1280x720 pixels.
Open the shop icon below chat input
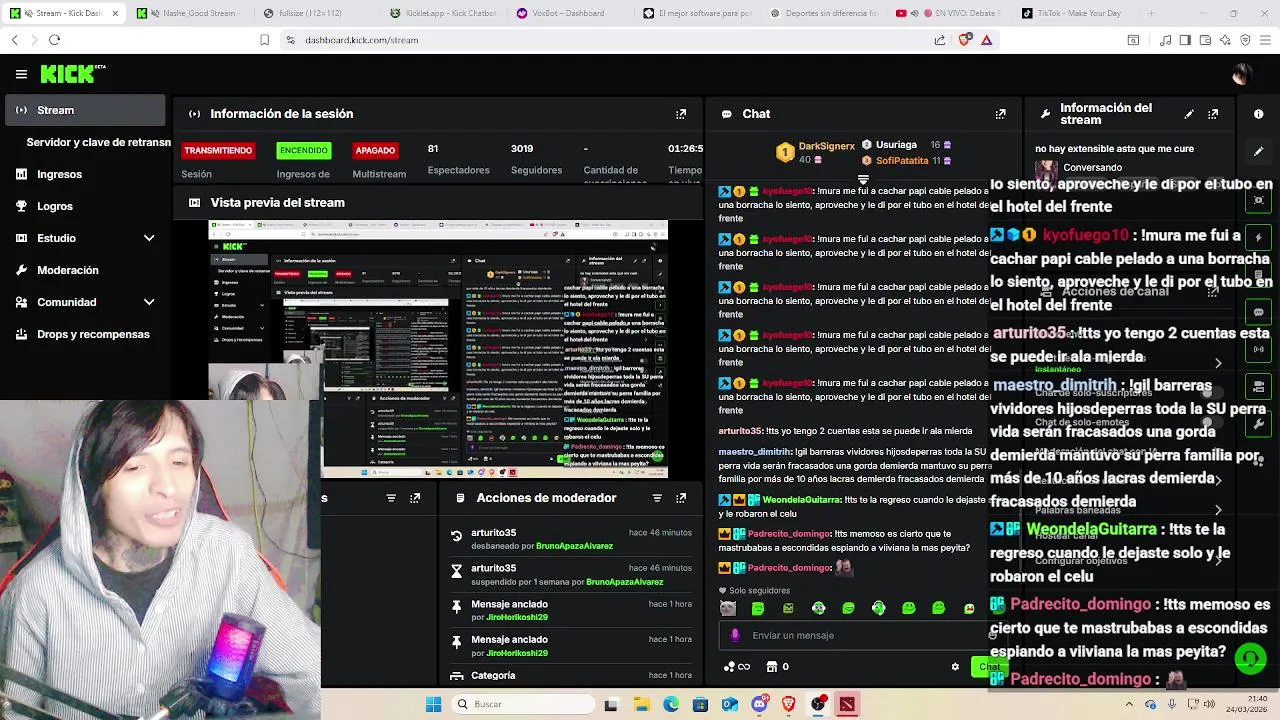[777, 667]
